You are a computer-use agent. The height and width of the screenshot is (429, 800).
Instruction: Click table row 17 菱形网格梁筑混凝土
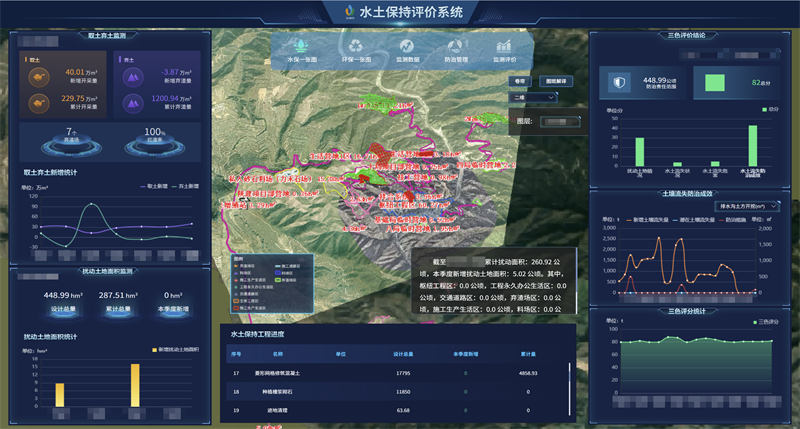point(400,374)
